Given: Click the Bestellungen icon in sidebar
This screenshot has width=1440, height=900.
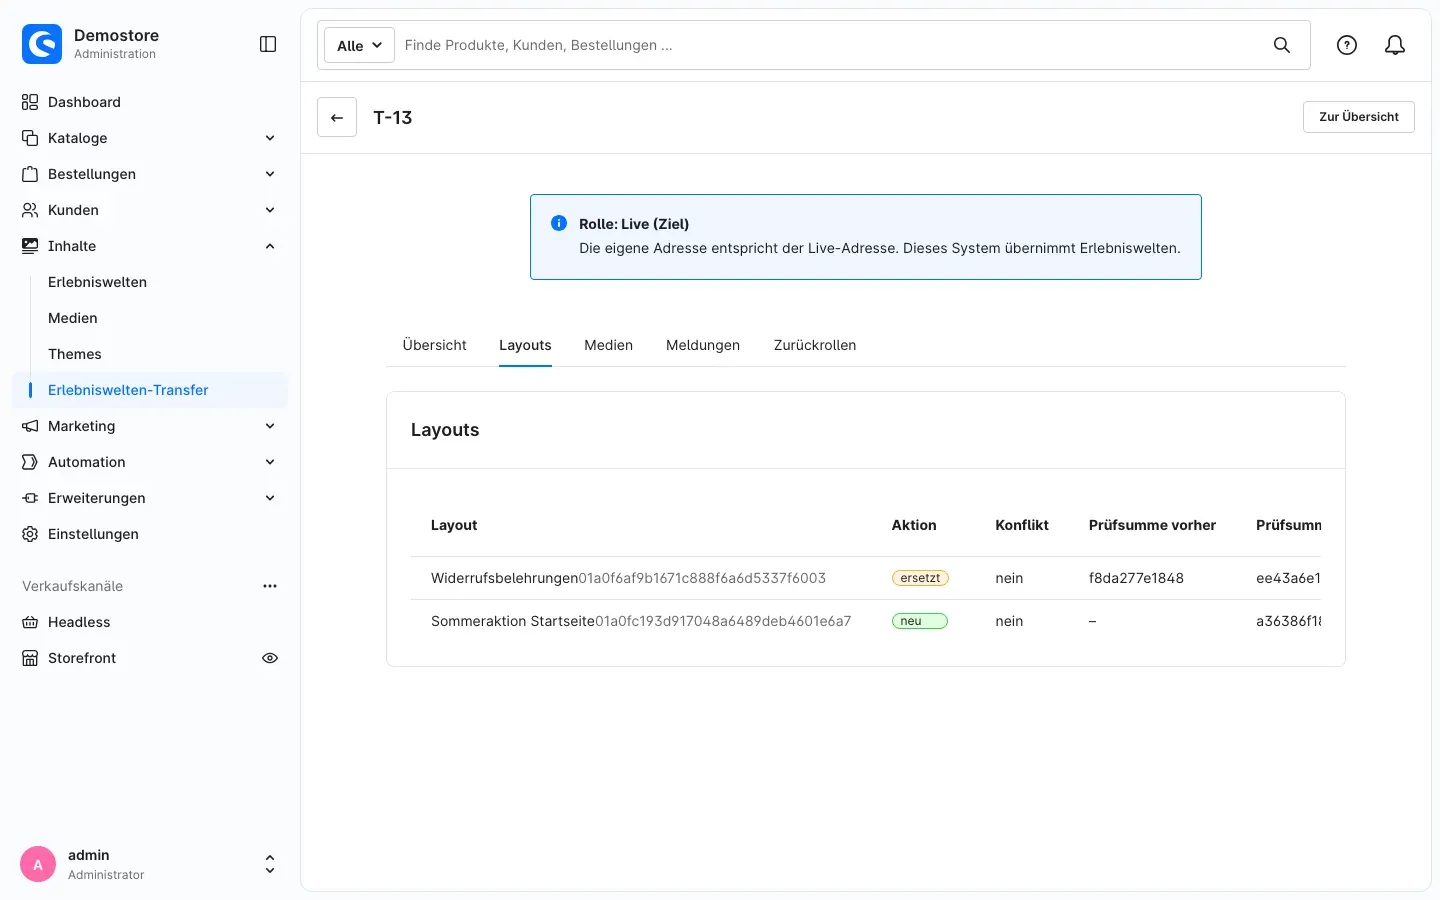Looking at the screenshot, I should (30, 174).
